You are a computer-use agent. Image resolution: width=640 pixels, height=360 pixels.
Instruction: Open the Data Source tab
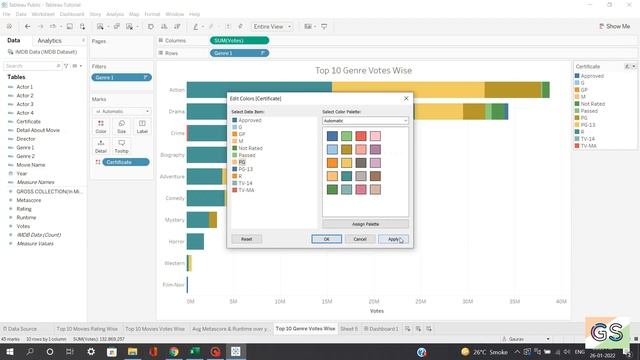pyautogui.click(x=20, y=329)
